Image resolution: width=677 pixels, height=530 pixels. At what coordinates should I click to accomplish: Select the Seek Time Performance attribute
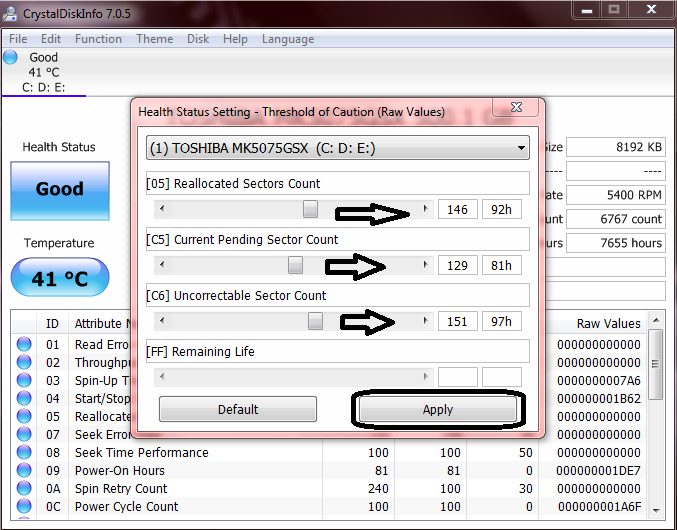coord(142,452)
